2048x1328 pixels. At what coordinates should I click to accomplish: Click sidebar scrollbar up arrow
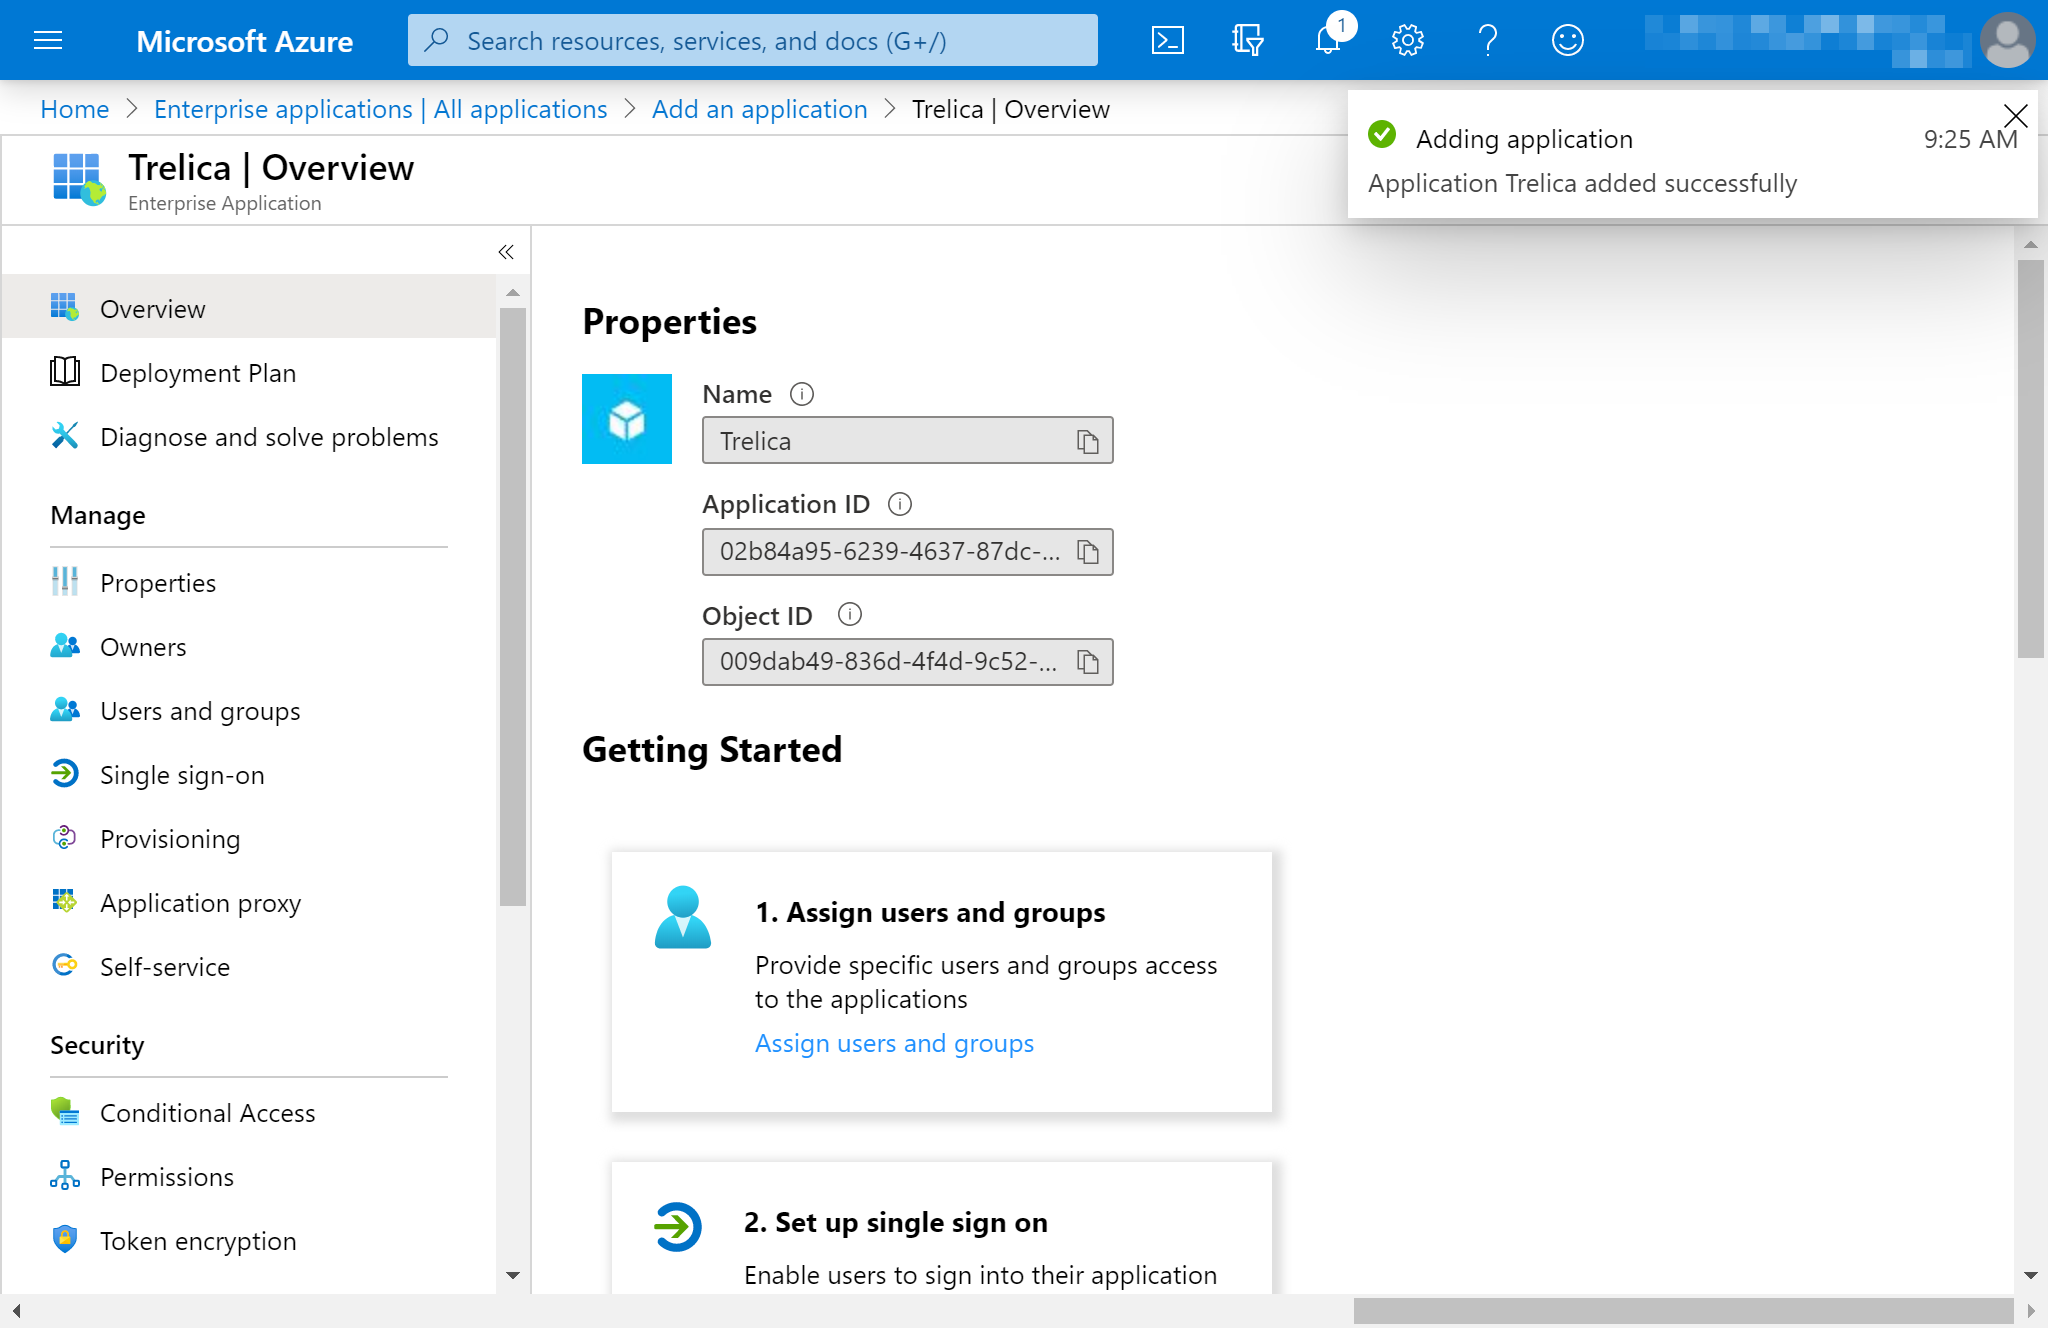513,293
